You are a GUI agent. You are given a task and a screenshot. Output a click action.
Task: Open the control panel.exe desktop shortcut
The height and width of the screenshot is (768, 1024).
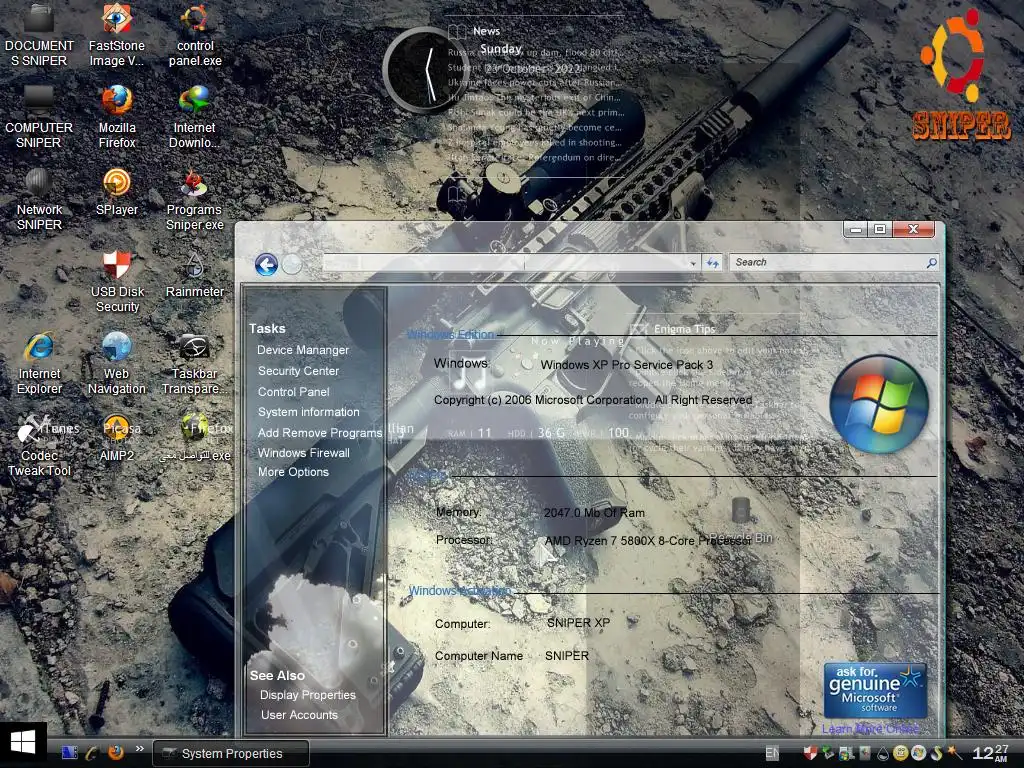pyautogui.click(x=195, y=35)
